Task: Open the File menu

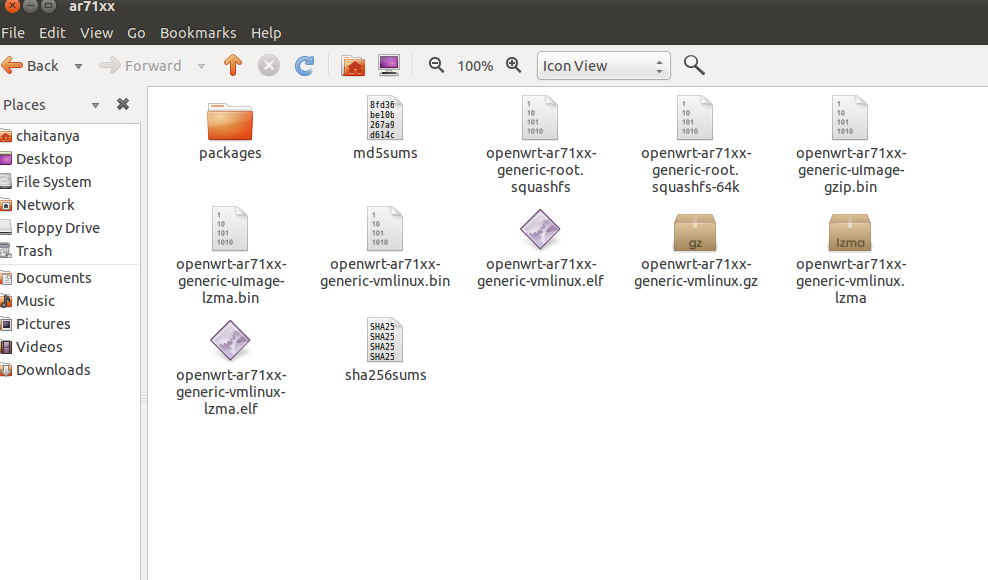Action: [x=13, y=33]
